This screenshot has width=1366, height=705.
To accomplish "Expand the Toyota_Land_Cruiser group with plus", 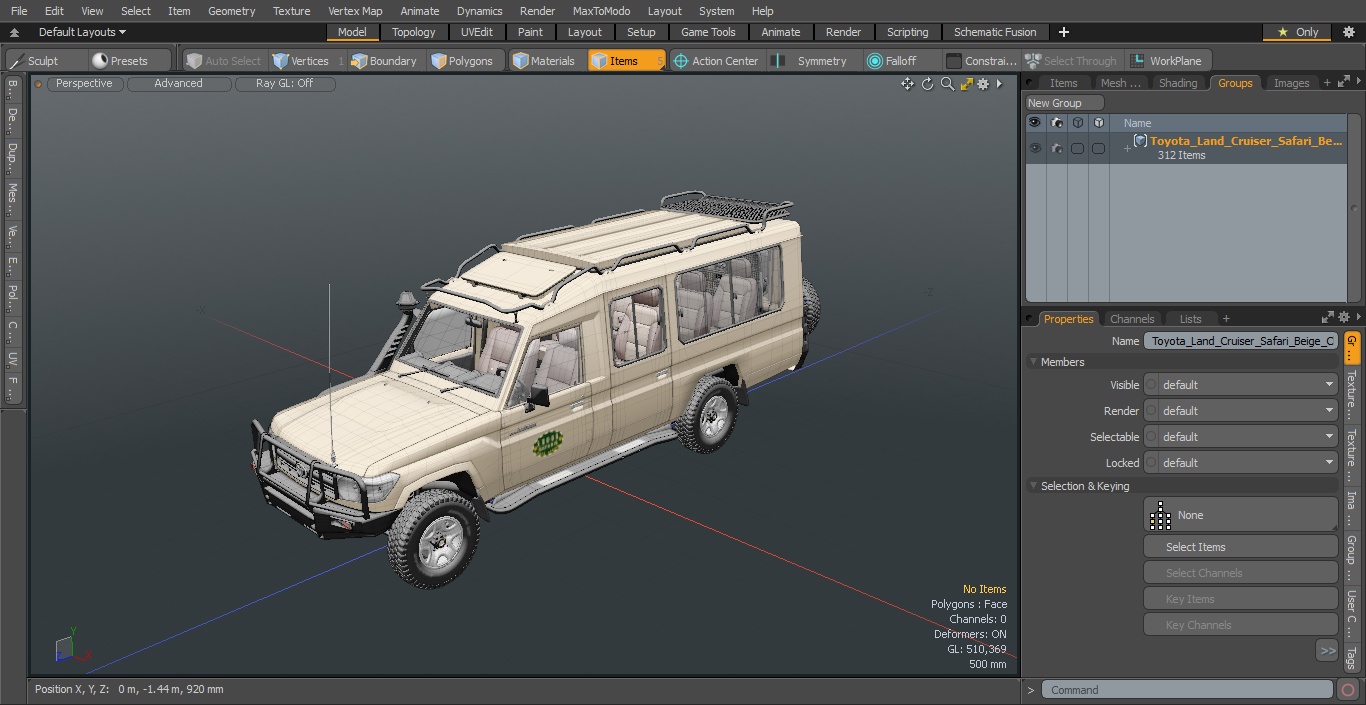I will point(1127,148).
